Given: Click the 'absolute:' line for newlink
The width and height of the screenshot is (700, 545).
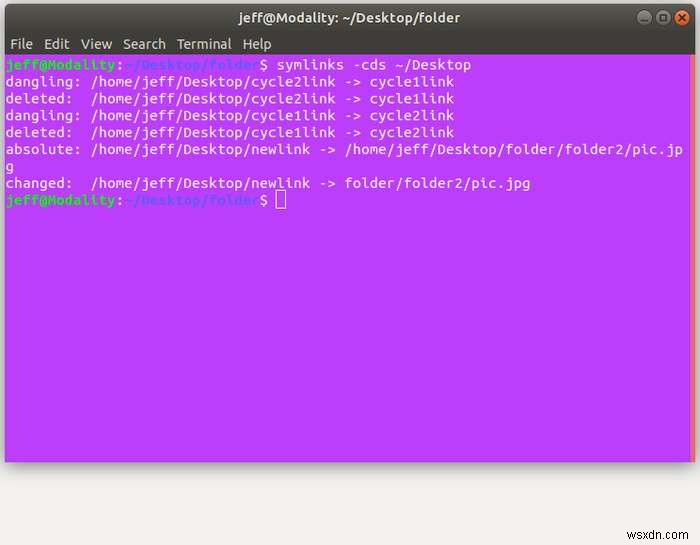Looking at the screenshot, I should pos(344,158).
